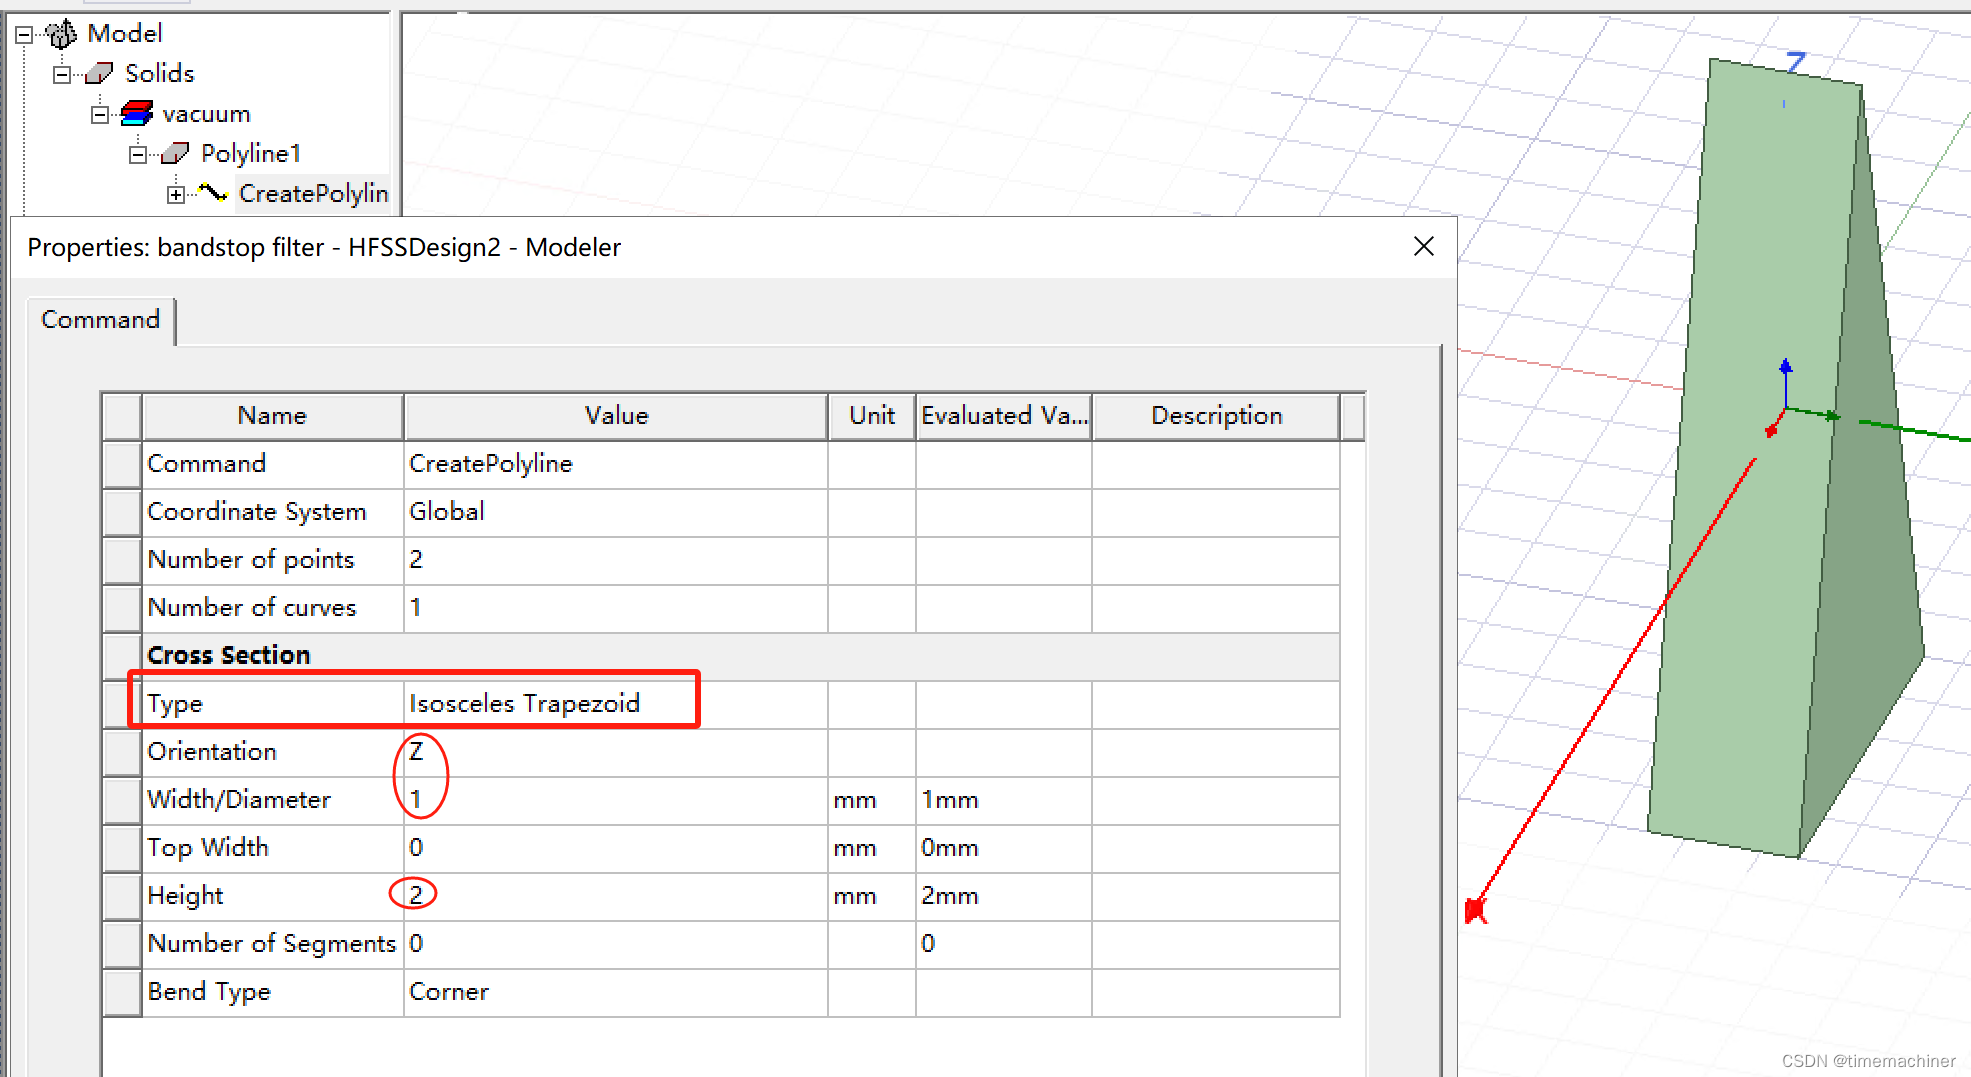Click the CreatePolyline command icon

[x=213, y=193]
